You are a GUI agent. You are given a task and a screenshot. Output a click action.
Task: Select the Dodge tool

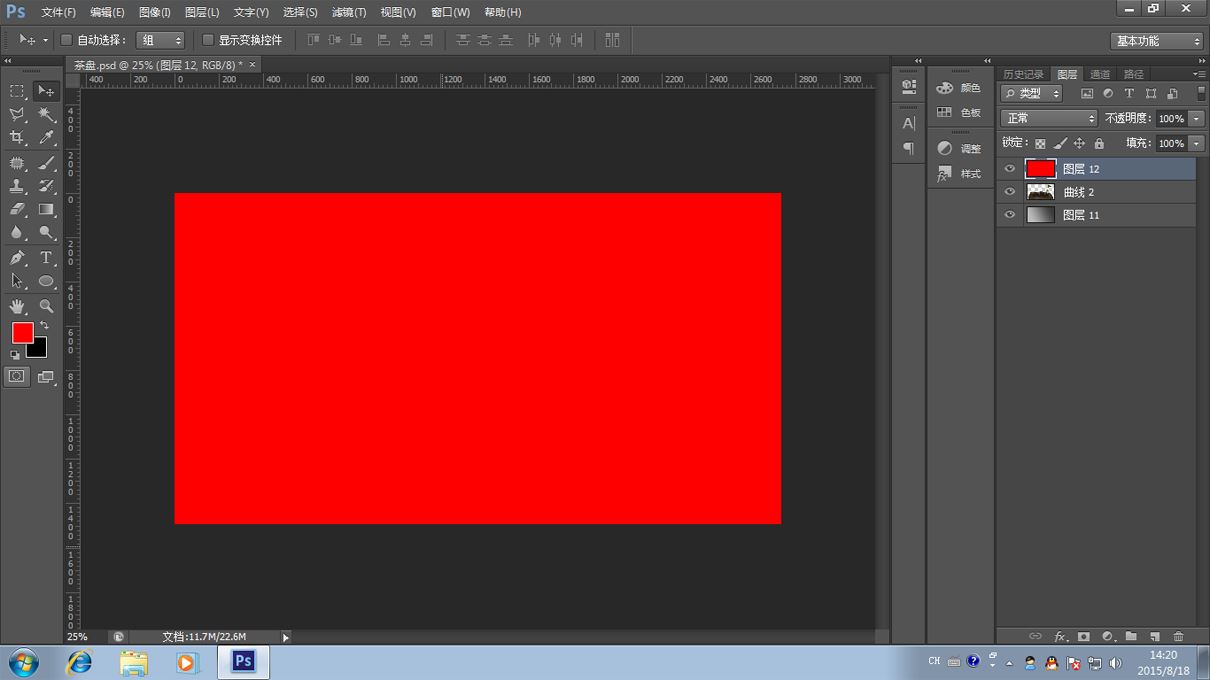[46, 232]
